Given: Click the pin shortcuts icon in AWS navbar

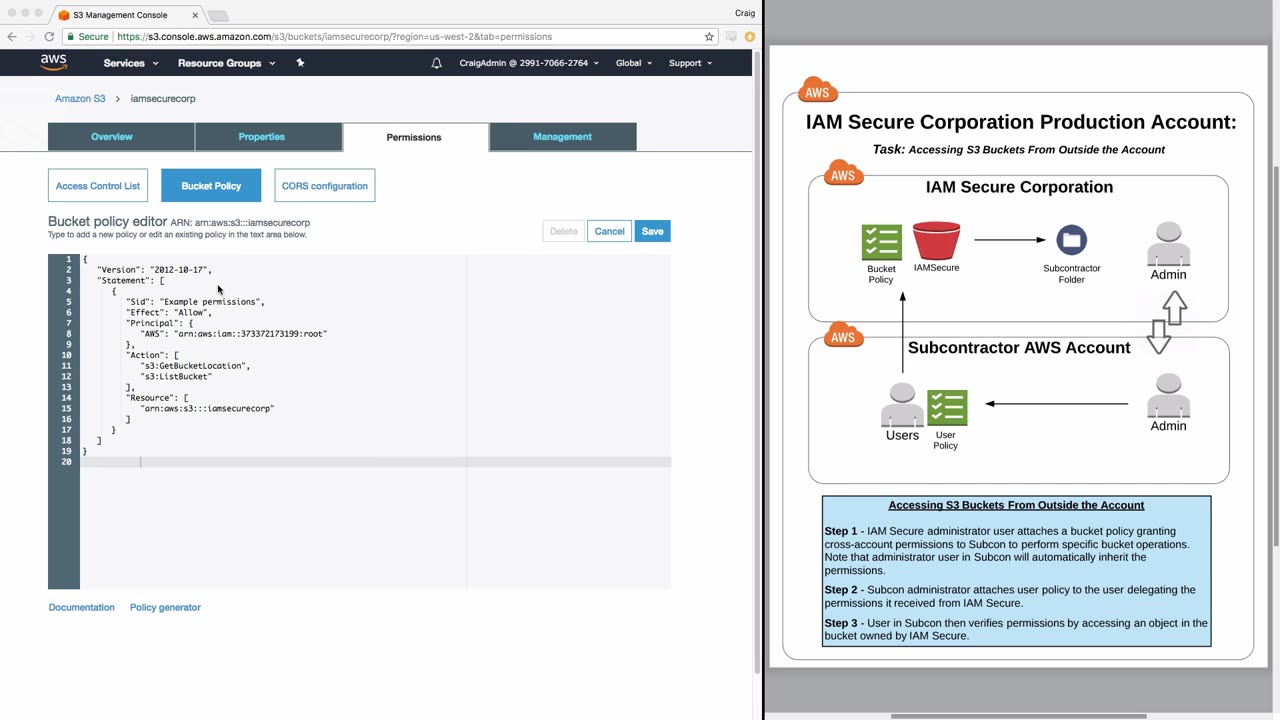Looking at the screenshot, I should click(x=300, y=63).
